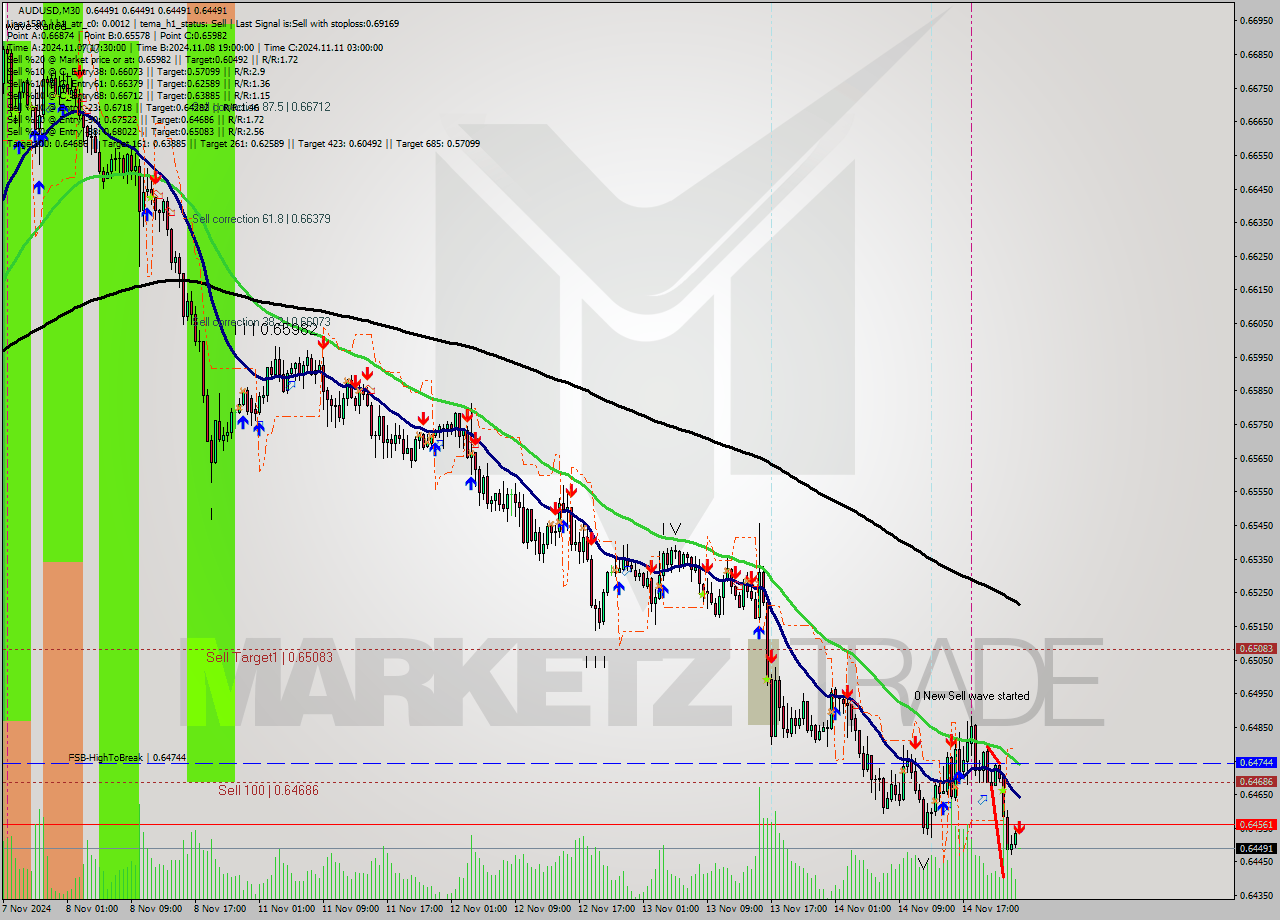This screenshot has height=920, width=1280.
Task: Click the '13 Nov 17:00' time axis label
Action: coord(798,909)
